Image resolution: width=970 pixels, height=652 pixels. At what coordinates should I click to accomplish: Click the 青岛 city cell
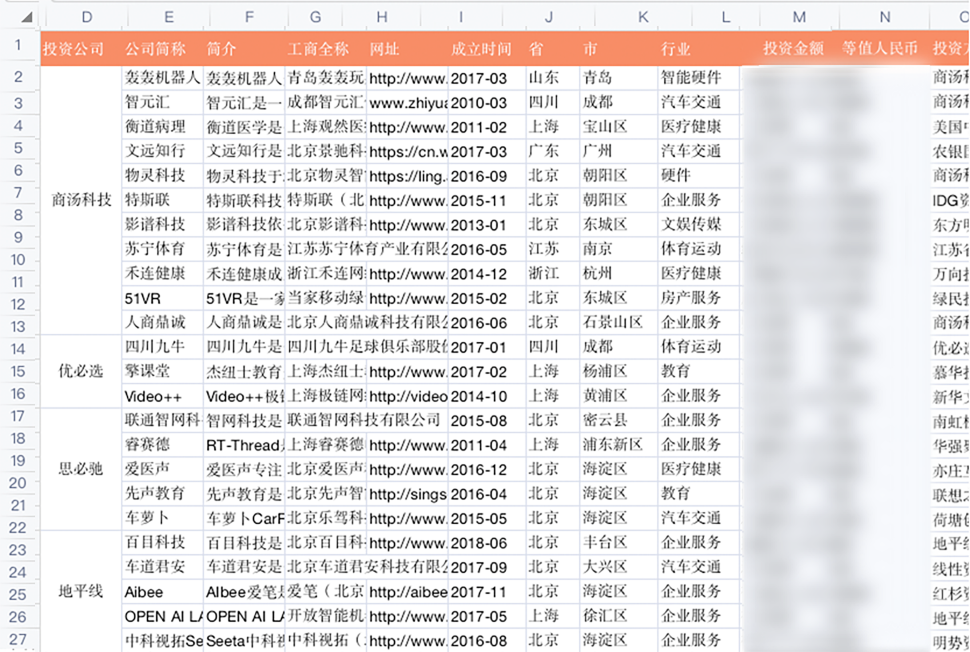[619, 78]
